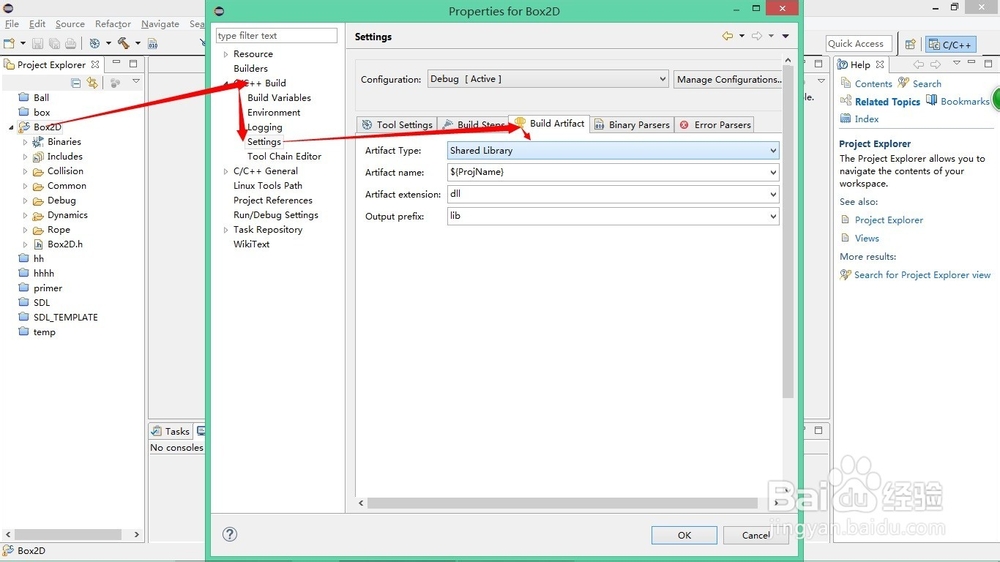The width and height of the screenshot is (1000, 562).
Task: Click Cancel in Properties dialog
Action: (x=756, y=535)
